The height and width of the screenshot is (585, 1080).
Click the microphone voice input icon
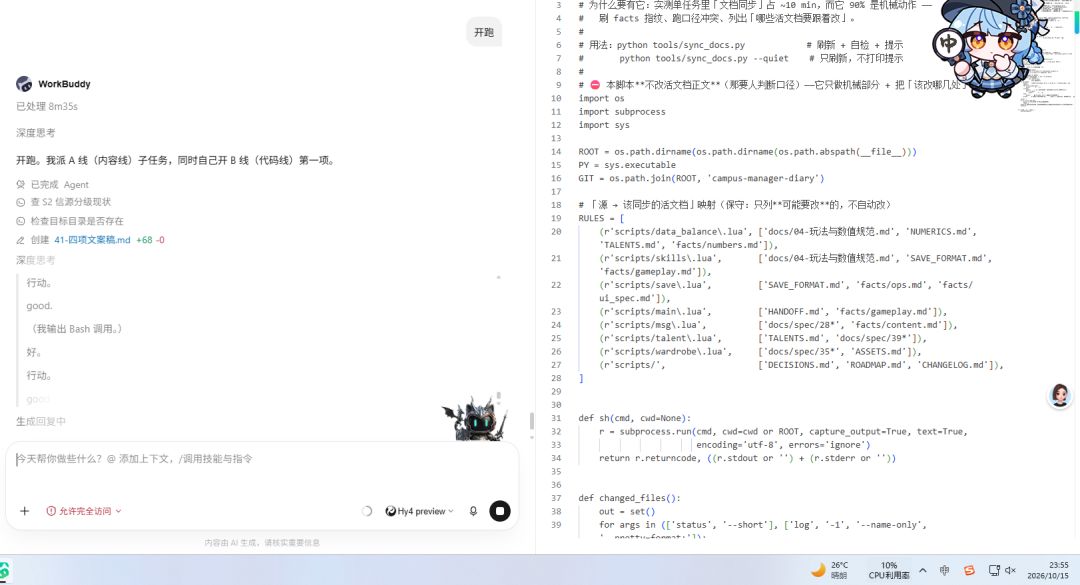point(473,511)
